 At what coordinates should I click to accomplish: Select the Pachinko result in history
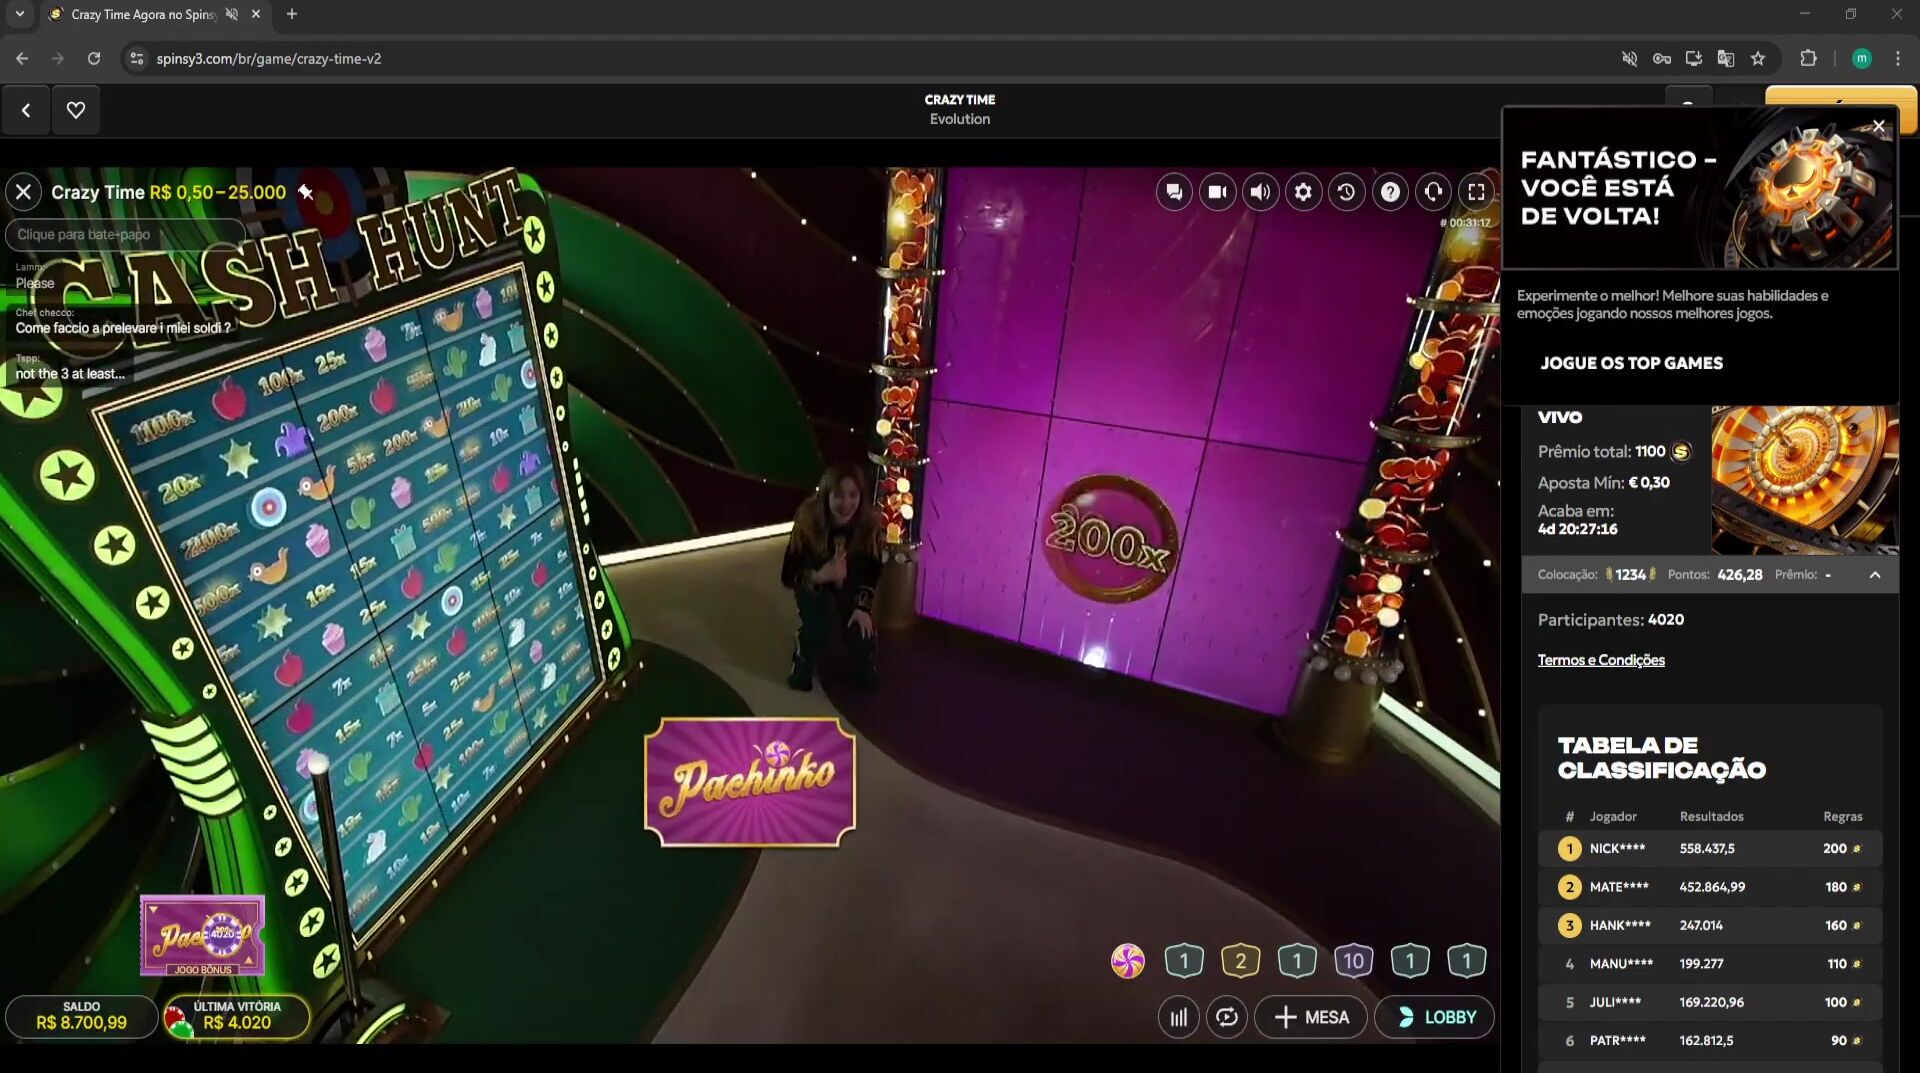(x=1128, y=961)
